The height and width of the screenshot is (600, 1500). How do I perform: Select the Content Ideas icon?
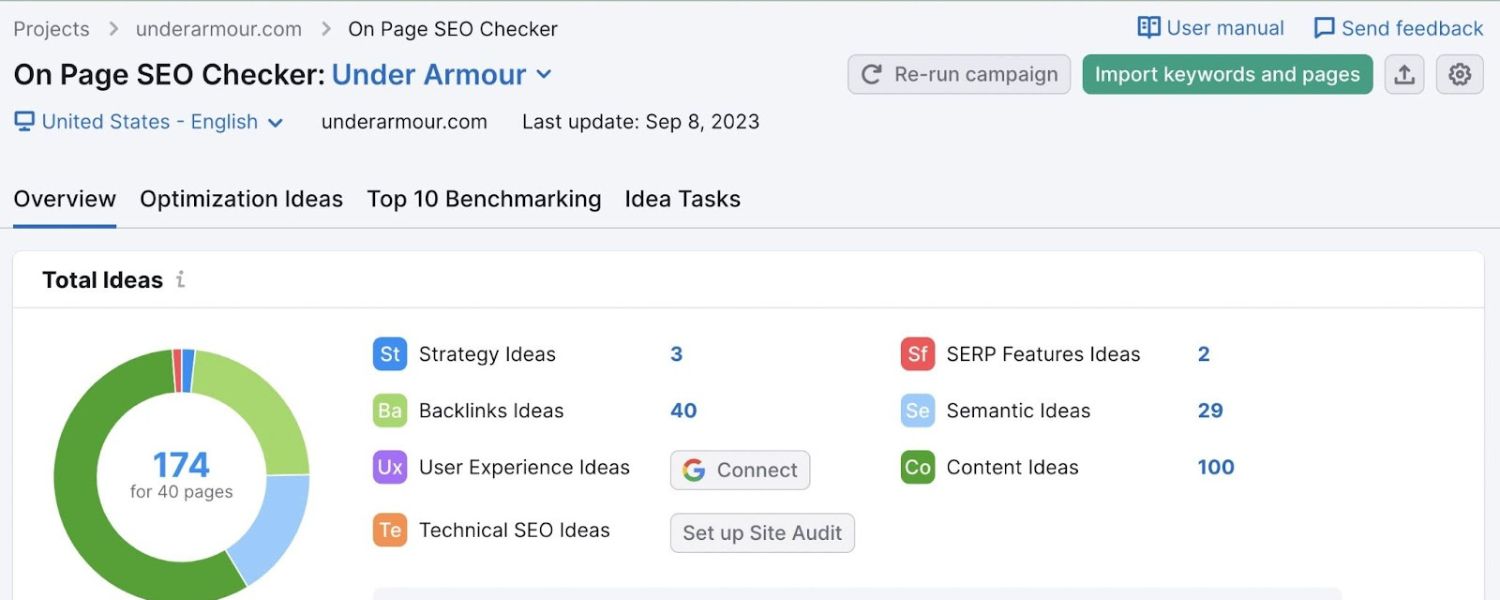[x=916, y=468]
